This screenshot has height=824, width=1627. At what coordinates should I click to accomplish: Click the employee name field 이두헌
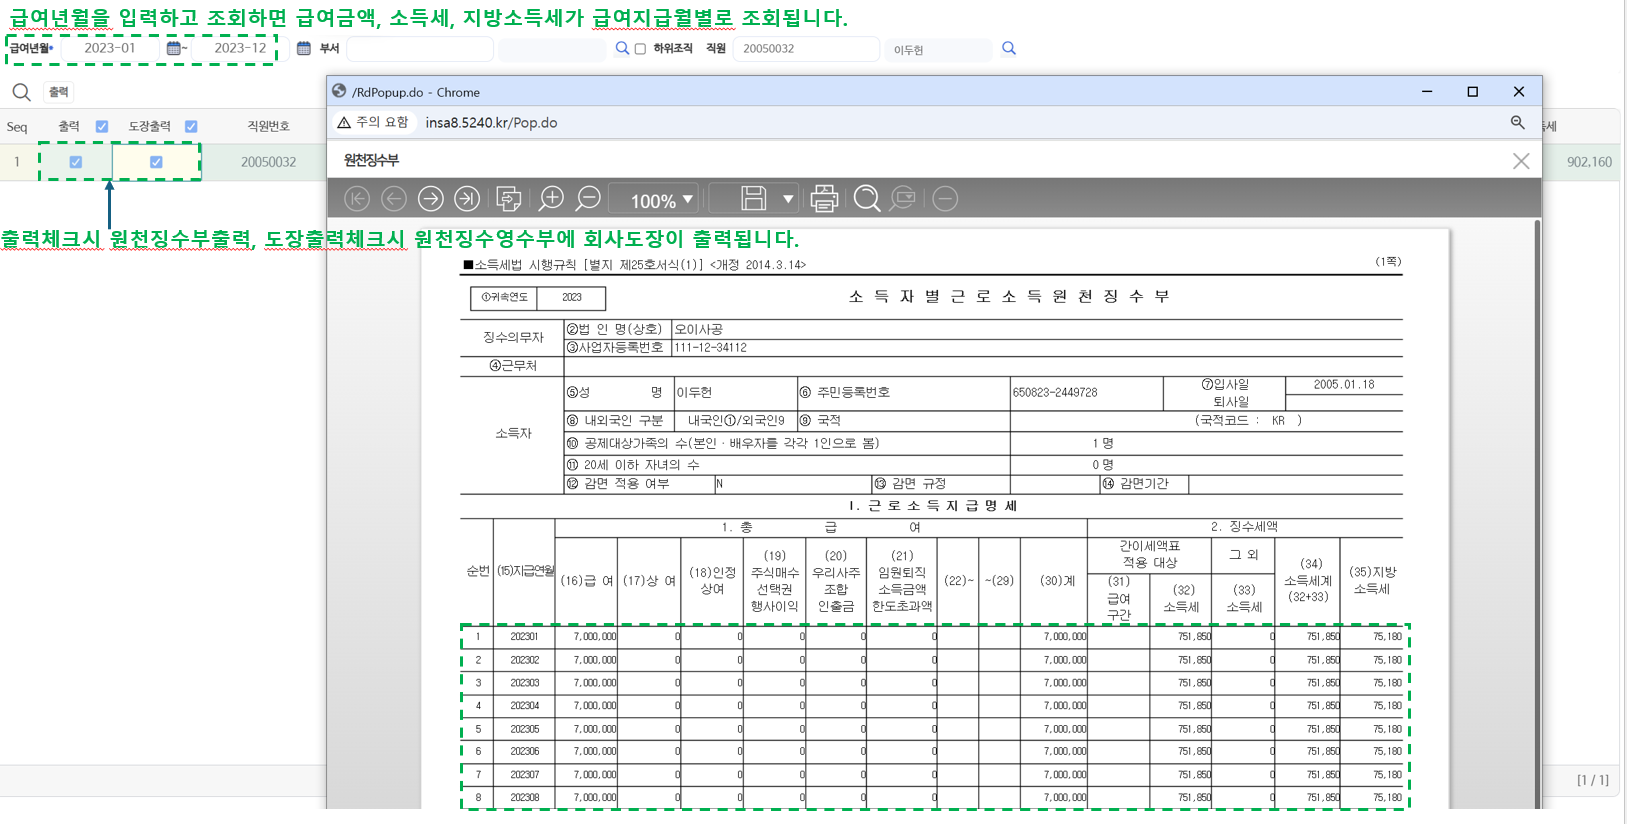938,50
